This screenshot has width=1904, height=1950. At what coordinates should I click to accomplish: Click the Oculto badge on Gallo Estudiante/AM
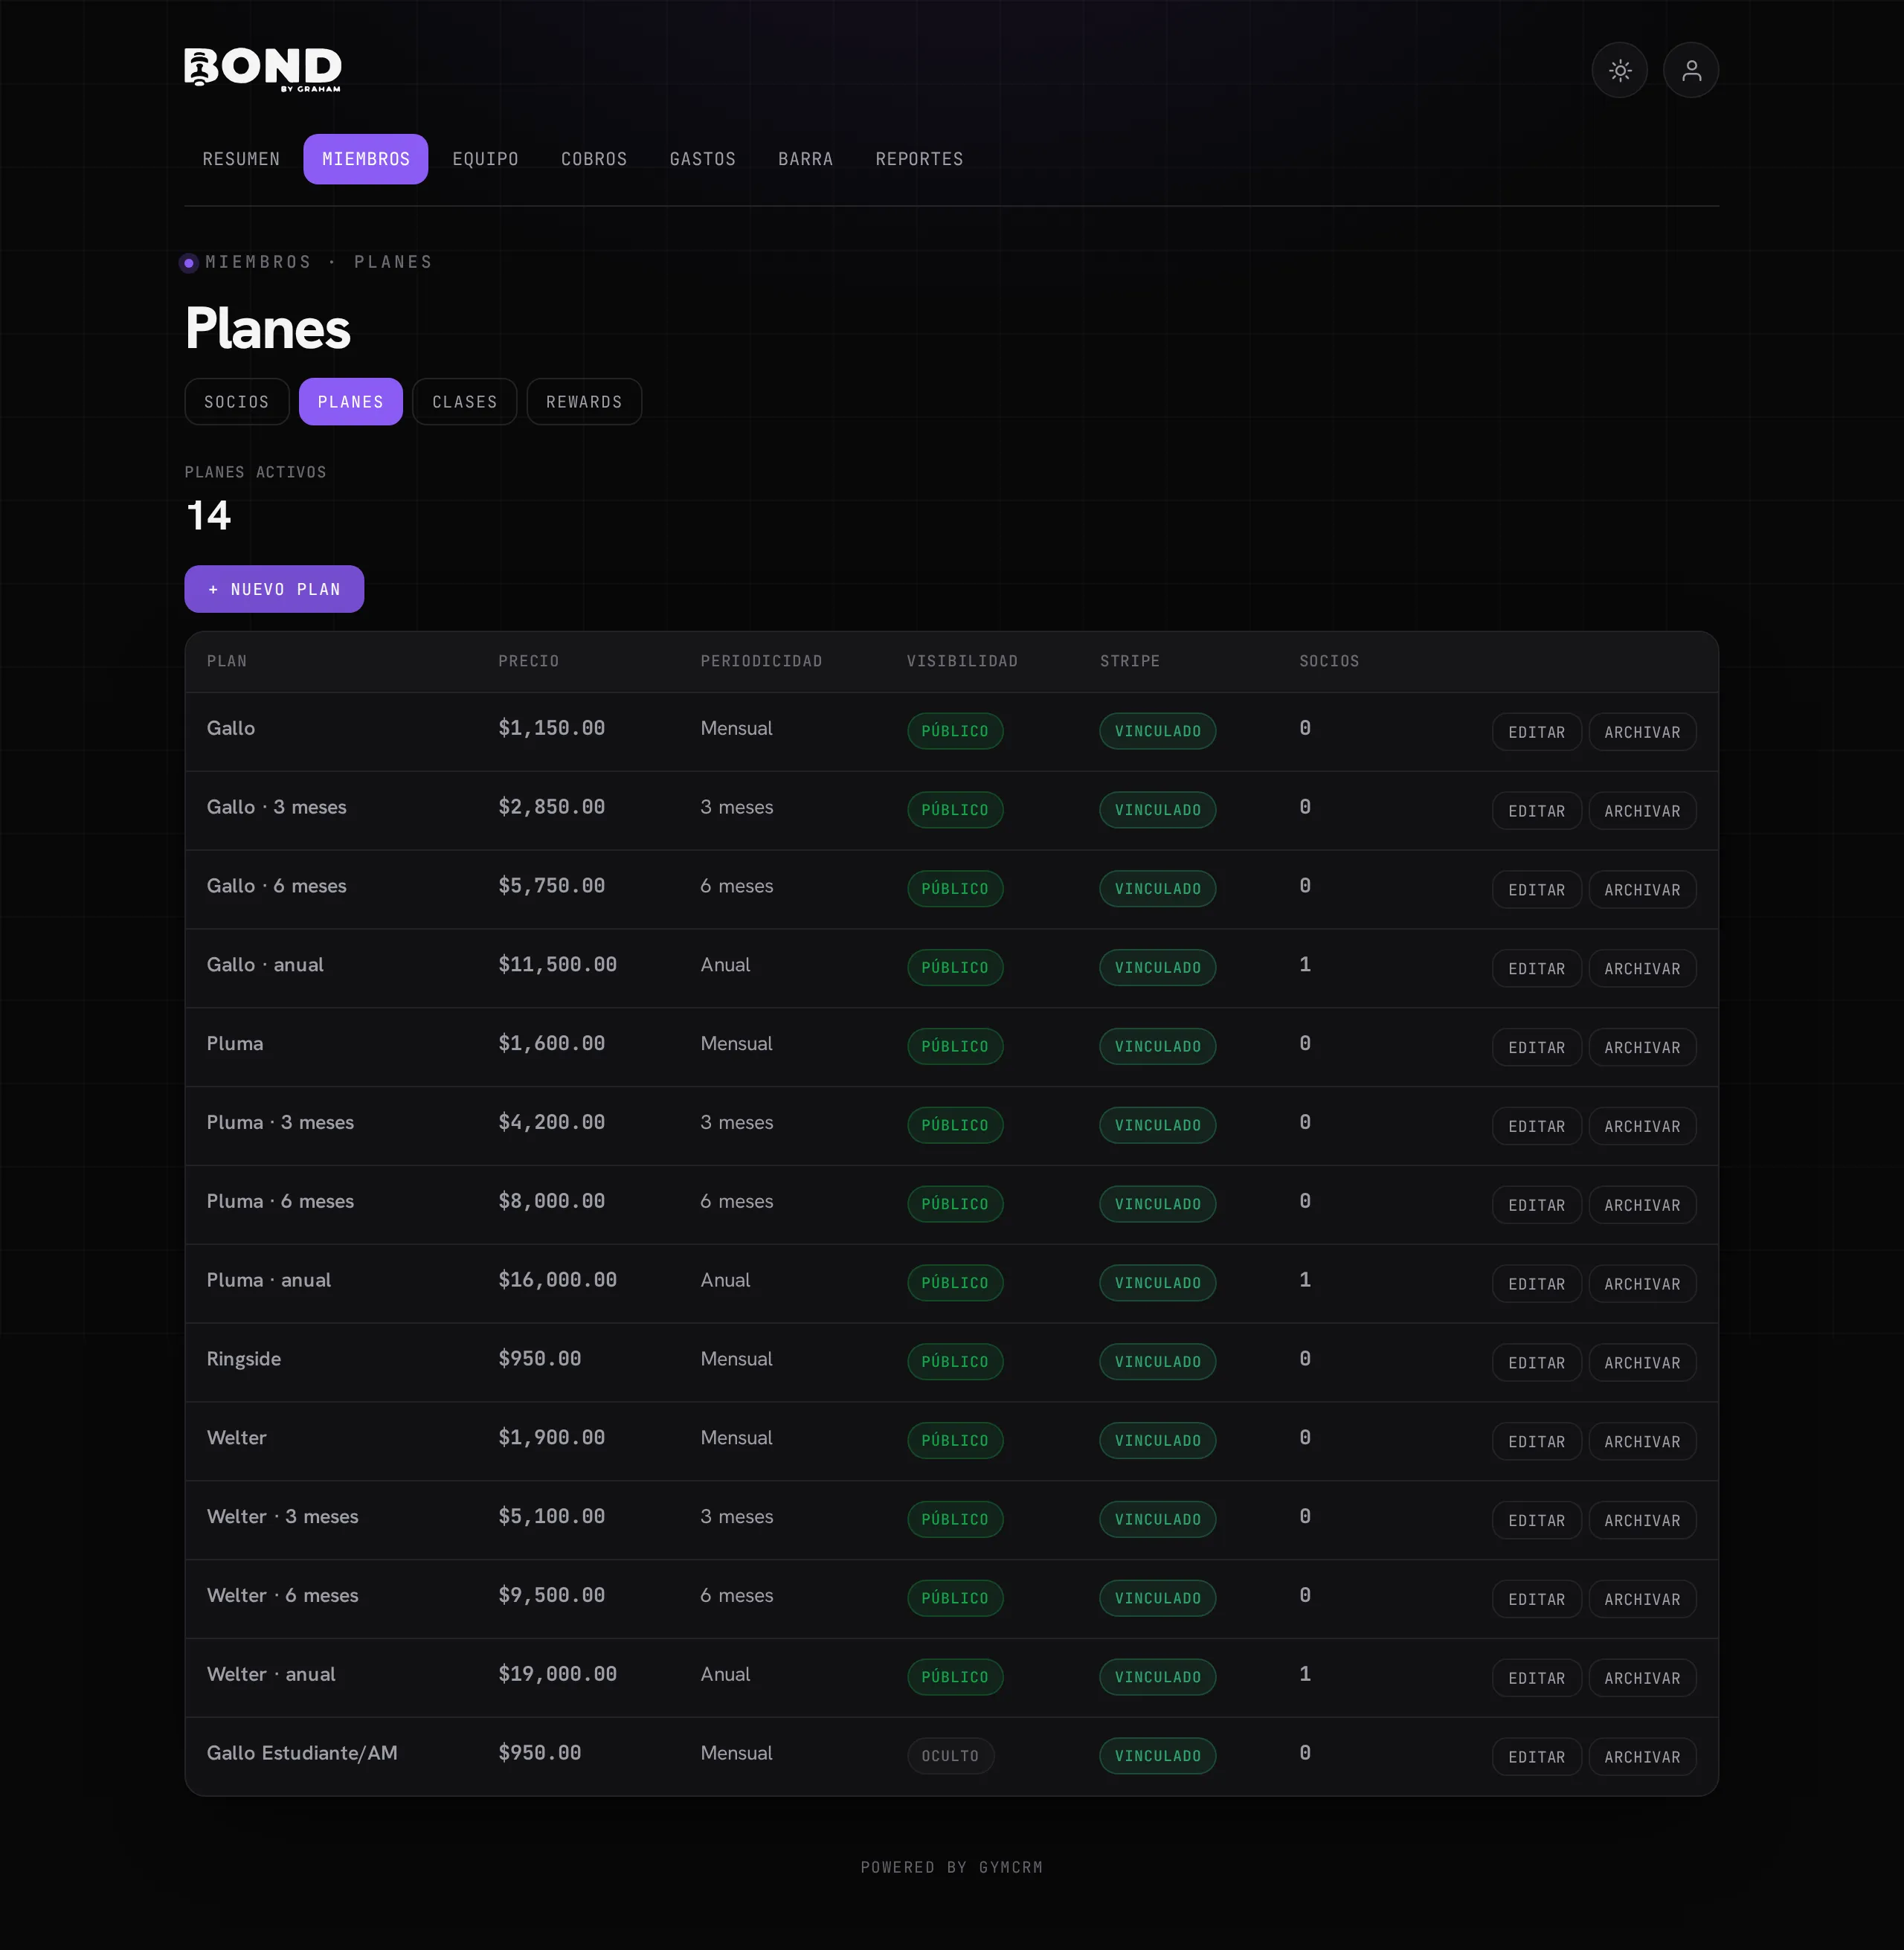950,1756
